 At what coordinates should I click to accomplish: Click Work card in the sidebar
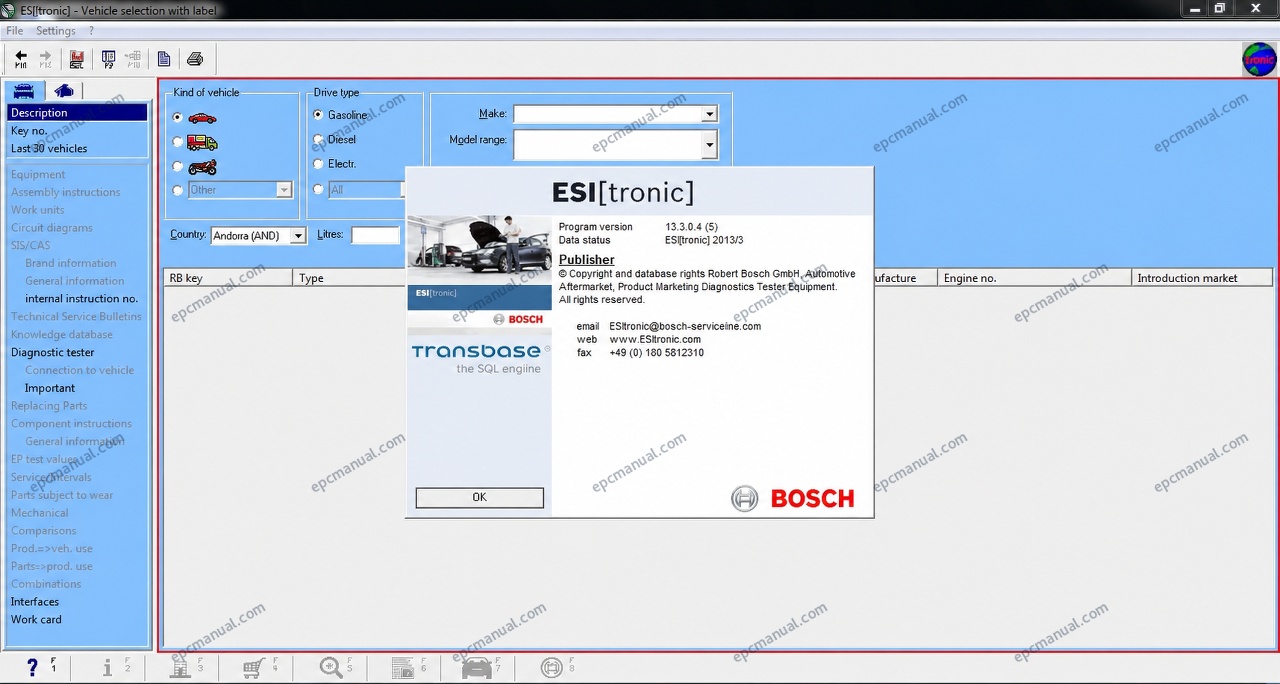pos(36,620)
